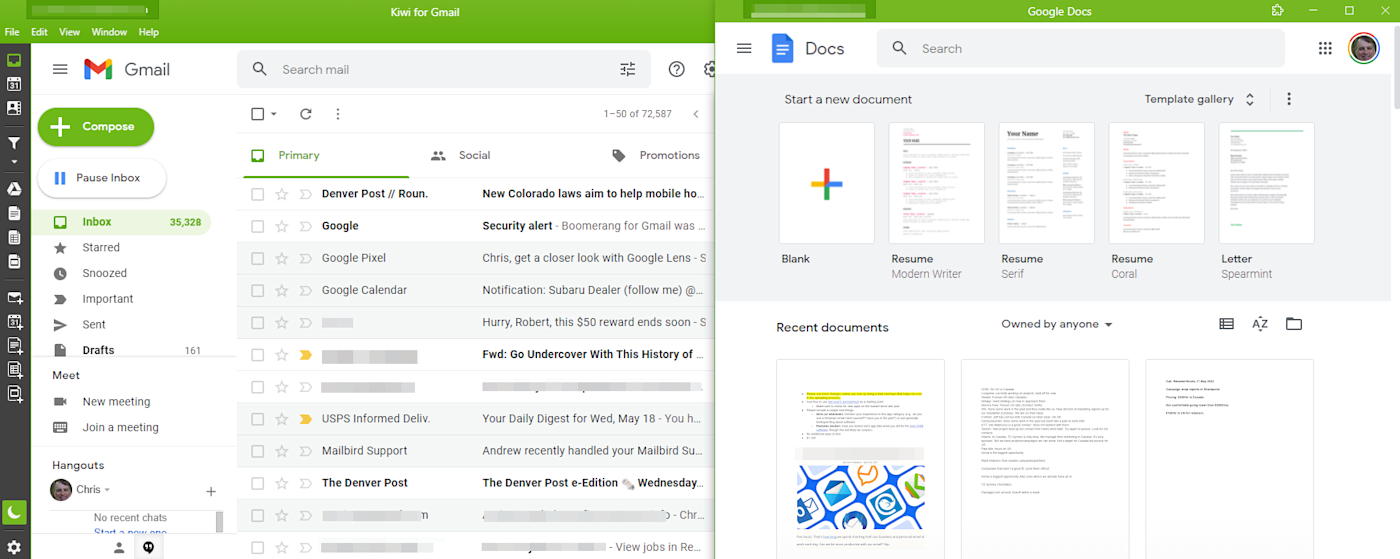Star the USPS Informed Deliv. email

click(282, 419)
